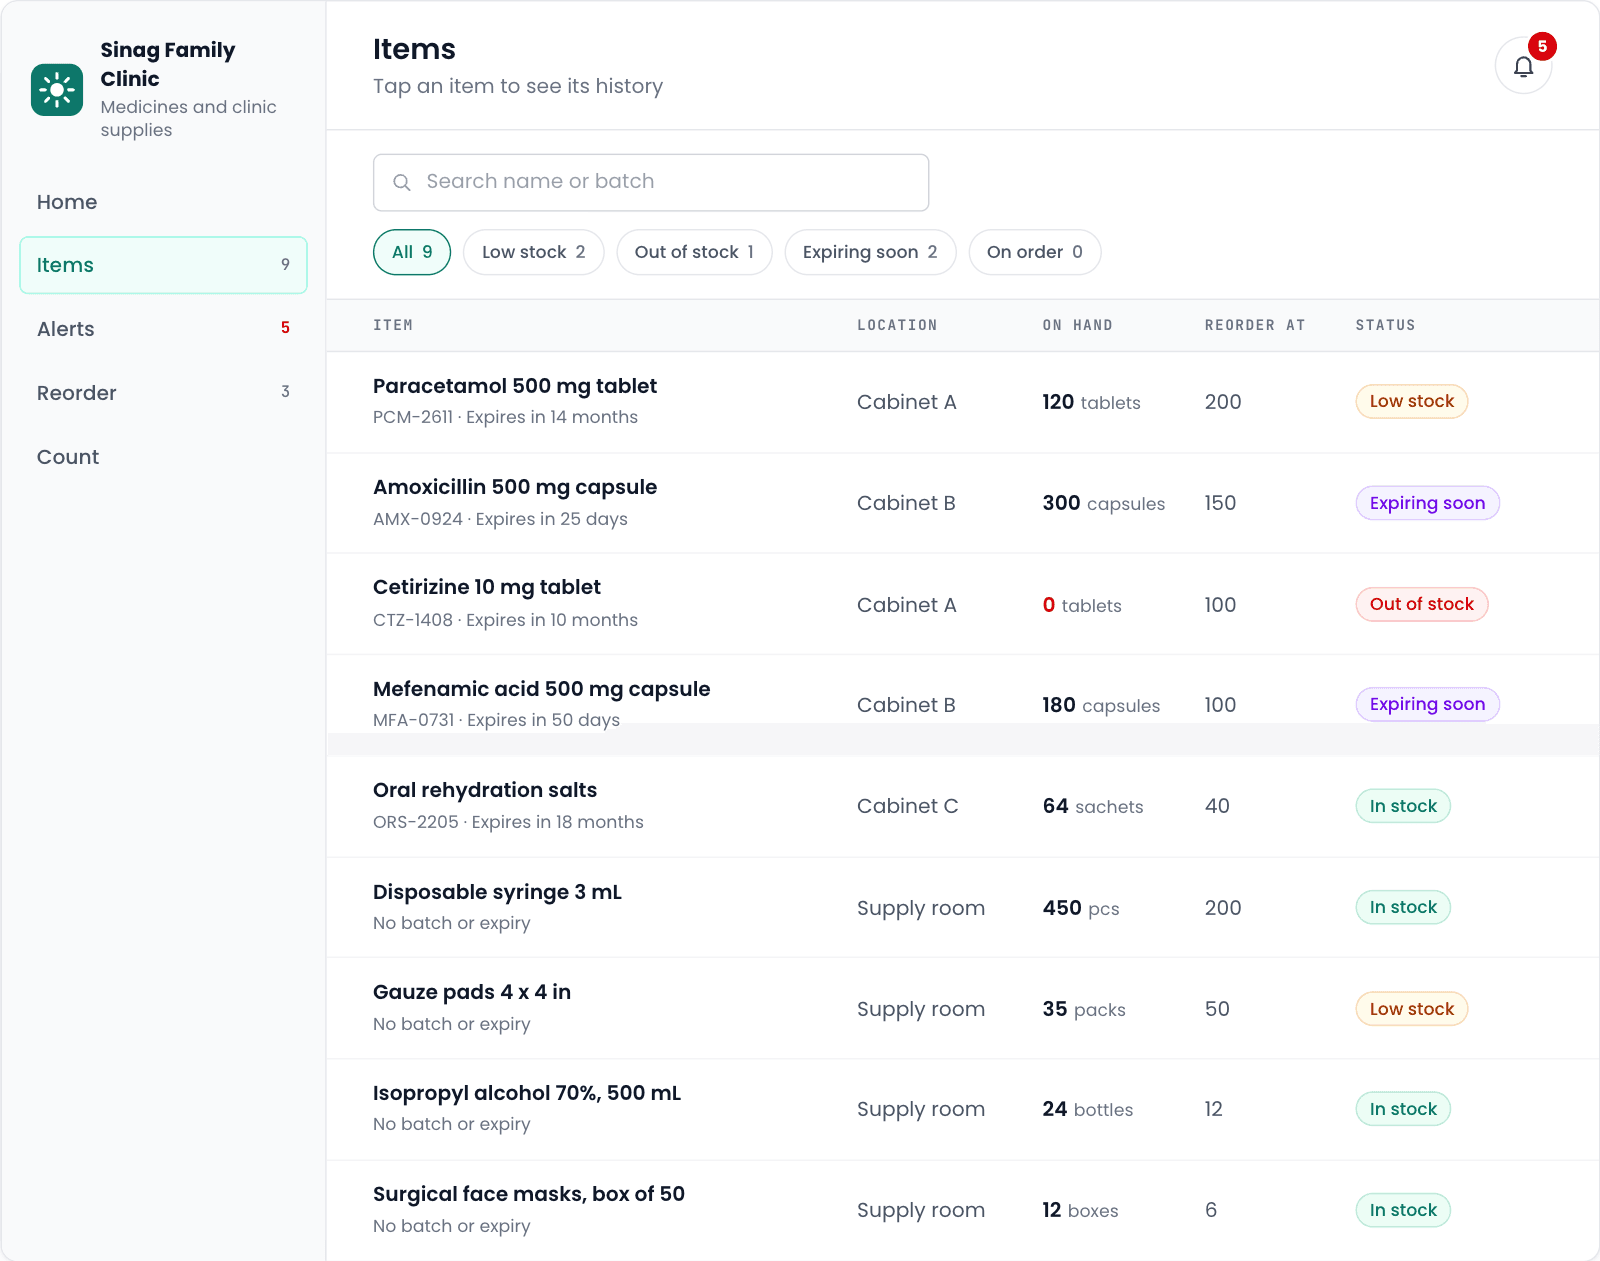
Task: Click Low stock badge for Paracetamol
Action: 1411,401
